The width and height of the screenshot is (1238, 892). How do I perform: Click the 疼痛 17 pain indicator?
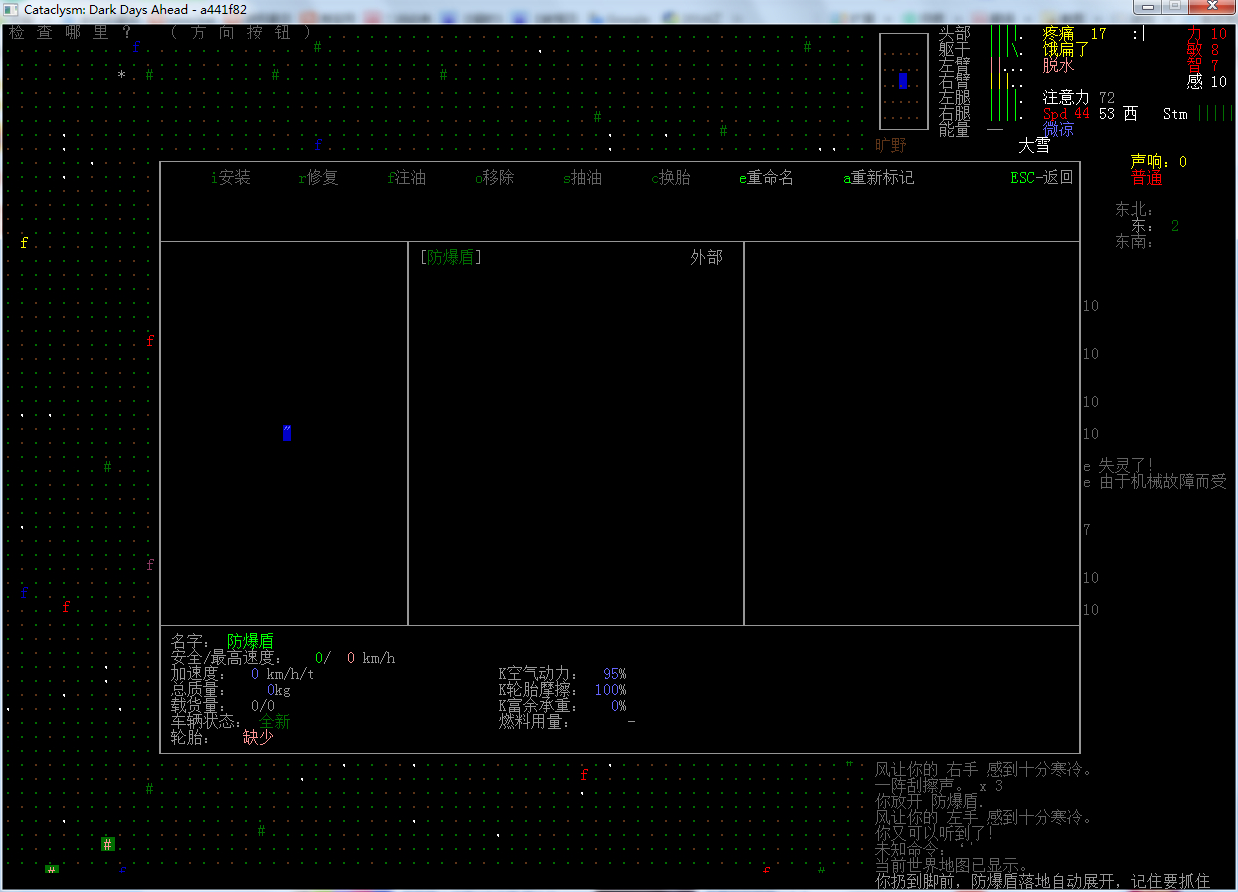tap(1075, 34)
